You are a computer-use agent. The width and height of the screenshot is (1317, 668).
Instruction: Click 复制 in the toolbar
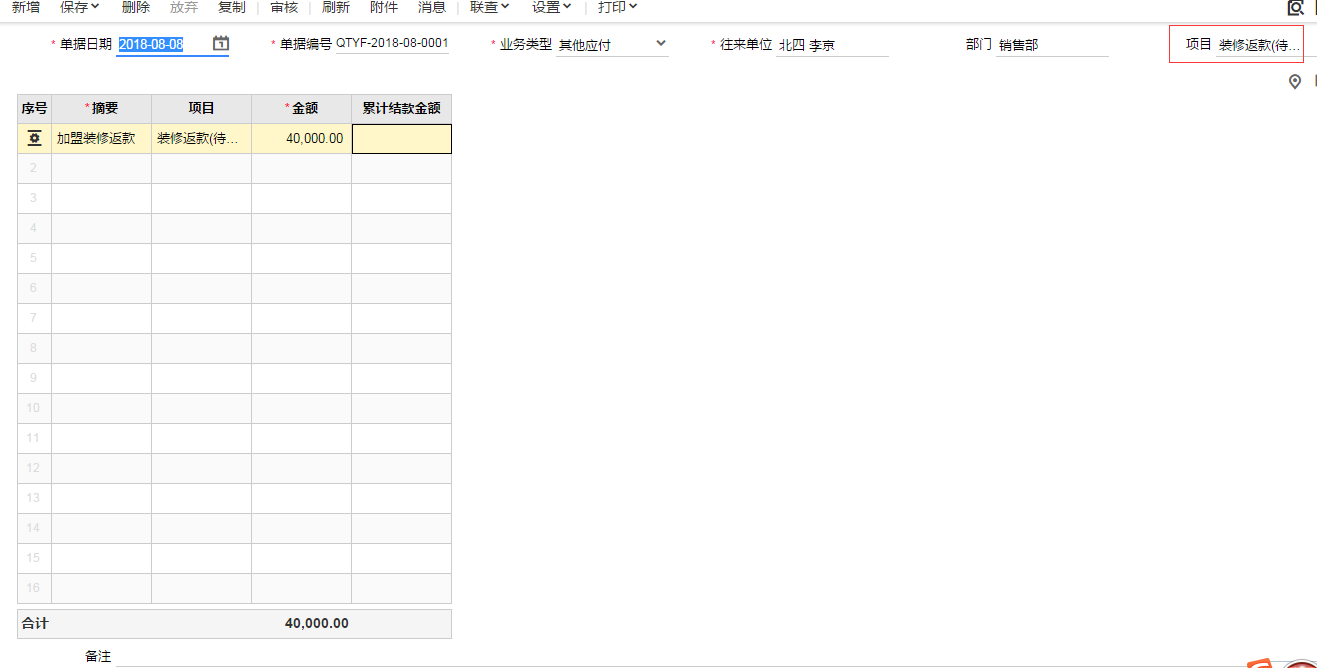(232, 8)
